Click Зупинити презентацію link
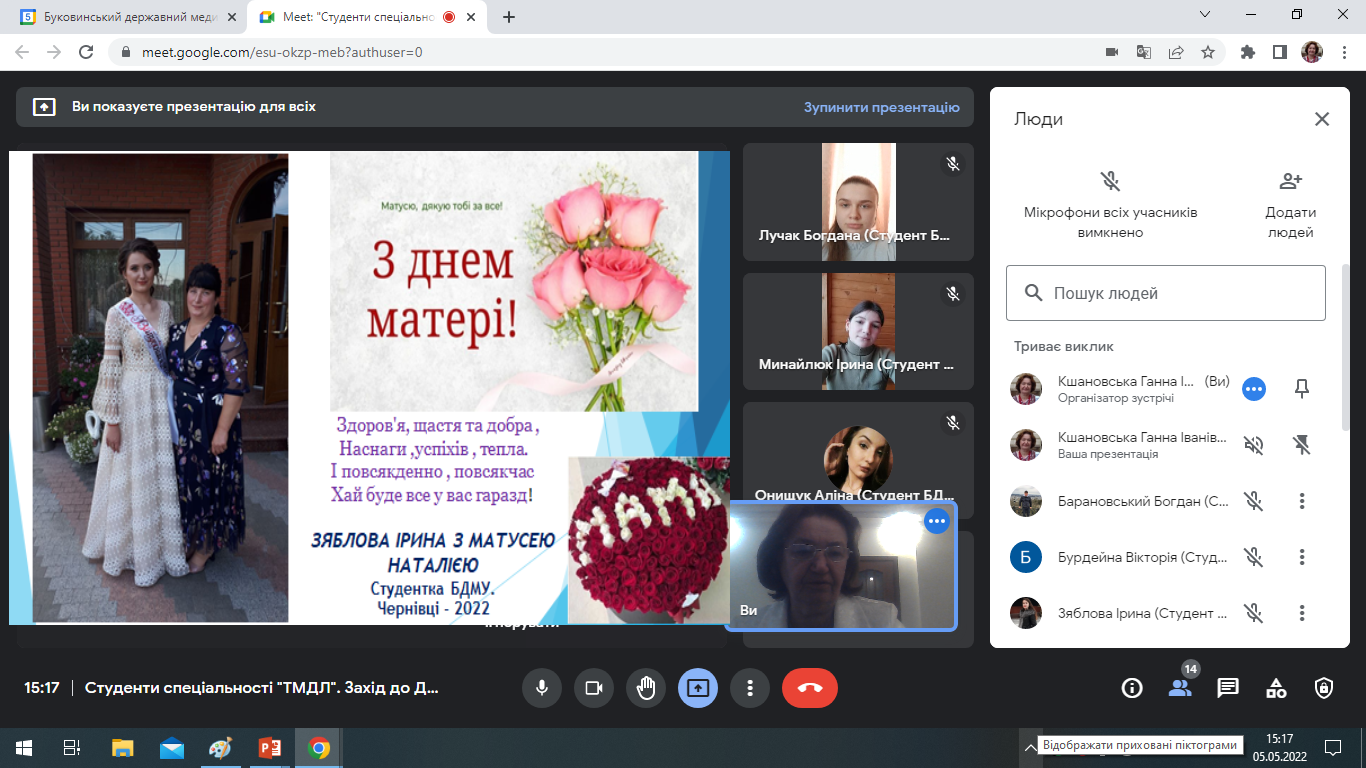The image size is (1366, 768). point(881,107)
